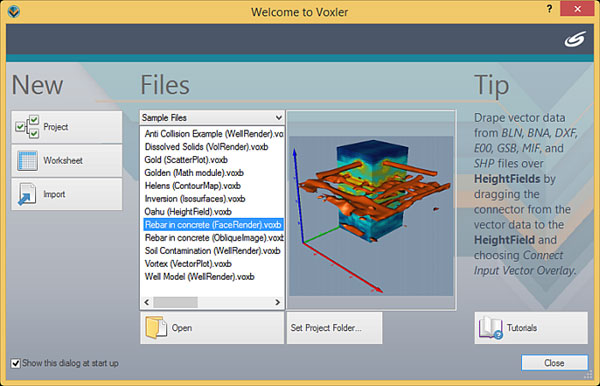This screenshot has width=600, height=386.
Task: Expand the Sample Files dropdown
Action: coord(212,117)
